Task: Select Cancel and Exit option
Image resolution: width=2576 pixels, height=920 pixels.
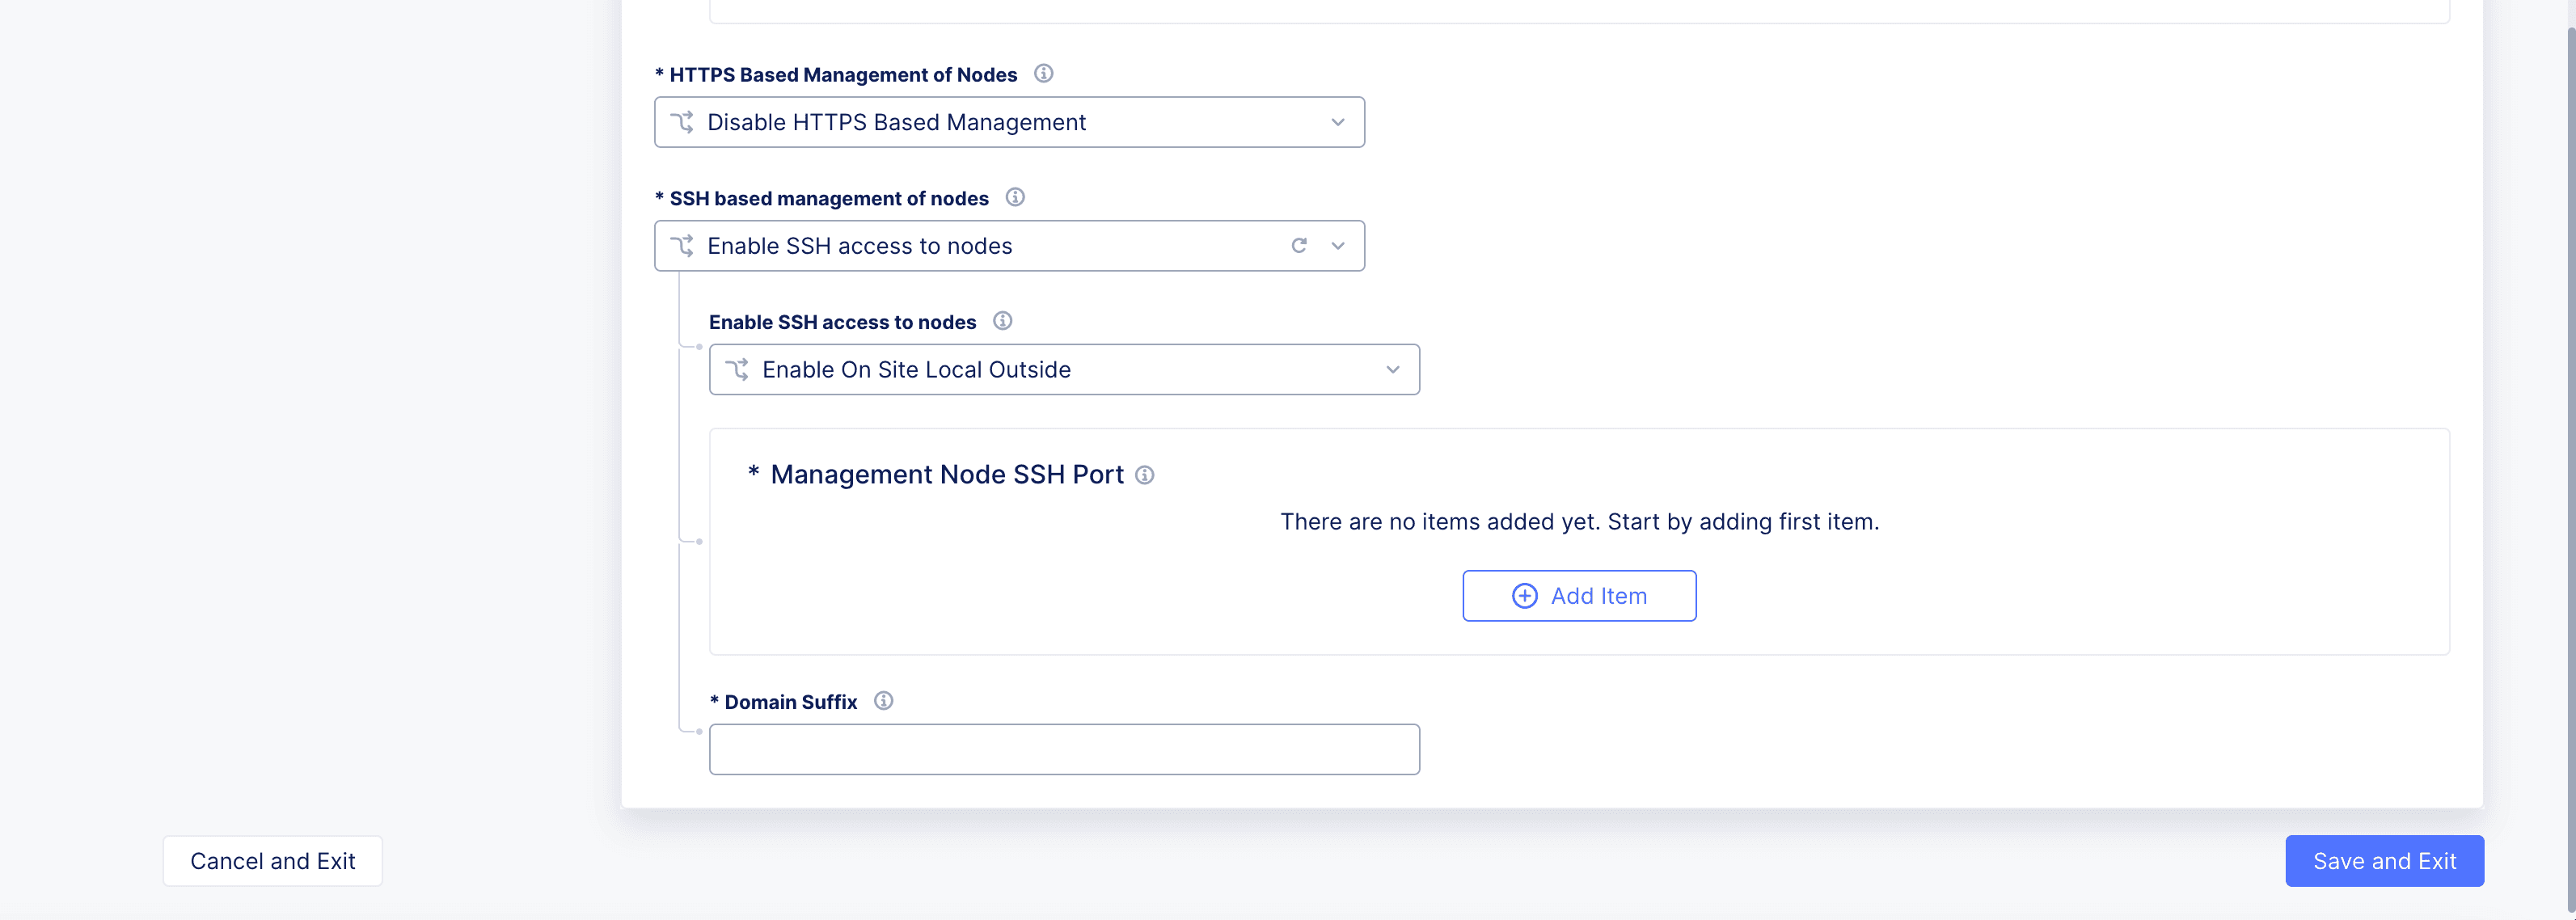Action: 271,859
